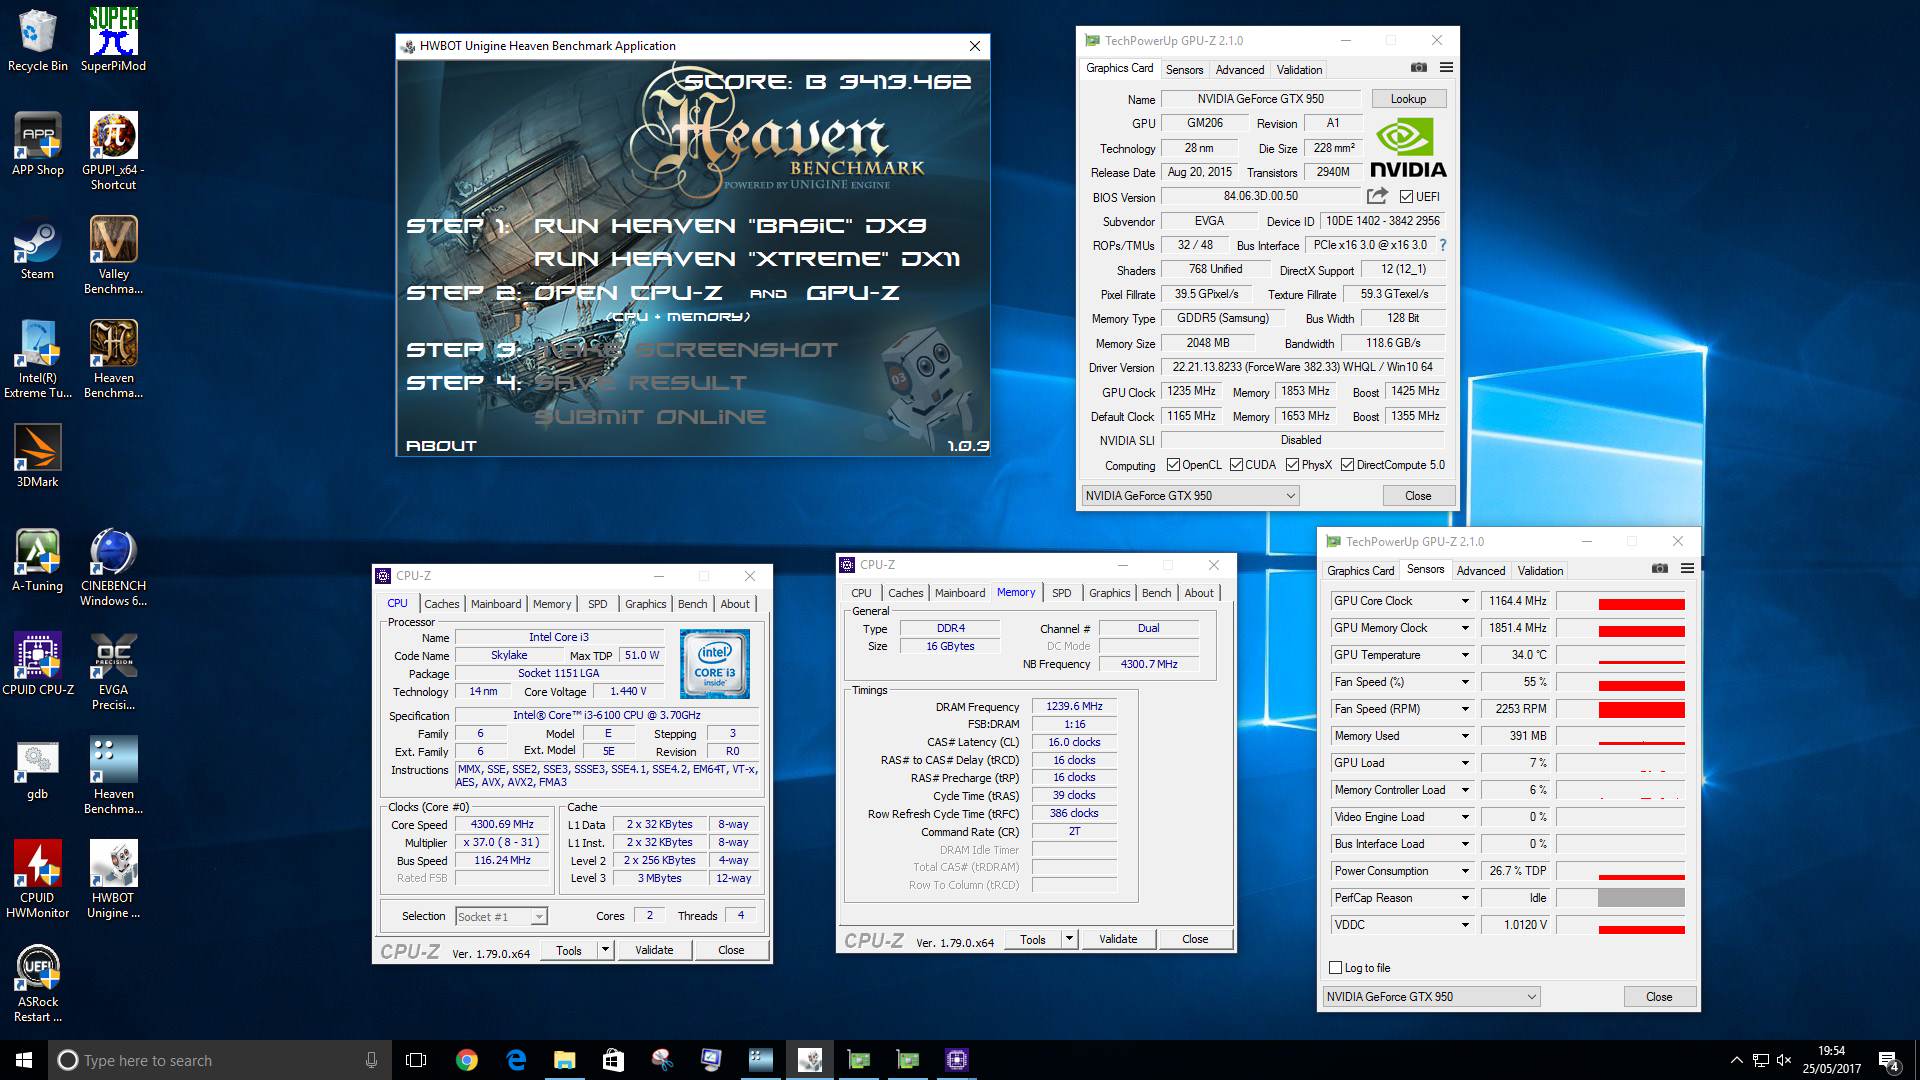Screen dimensions: 1920x1080
Task: Launch A-Tuning from the desktop
Action: [37, 560]
